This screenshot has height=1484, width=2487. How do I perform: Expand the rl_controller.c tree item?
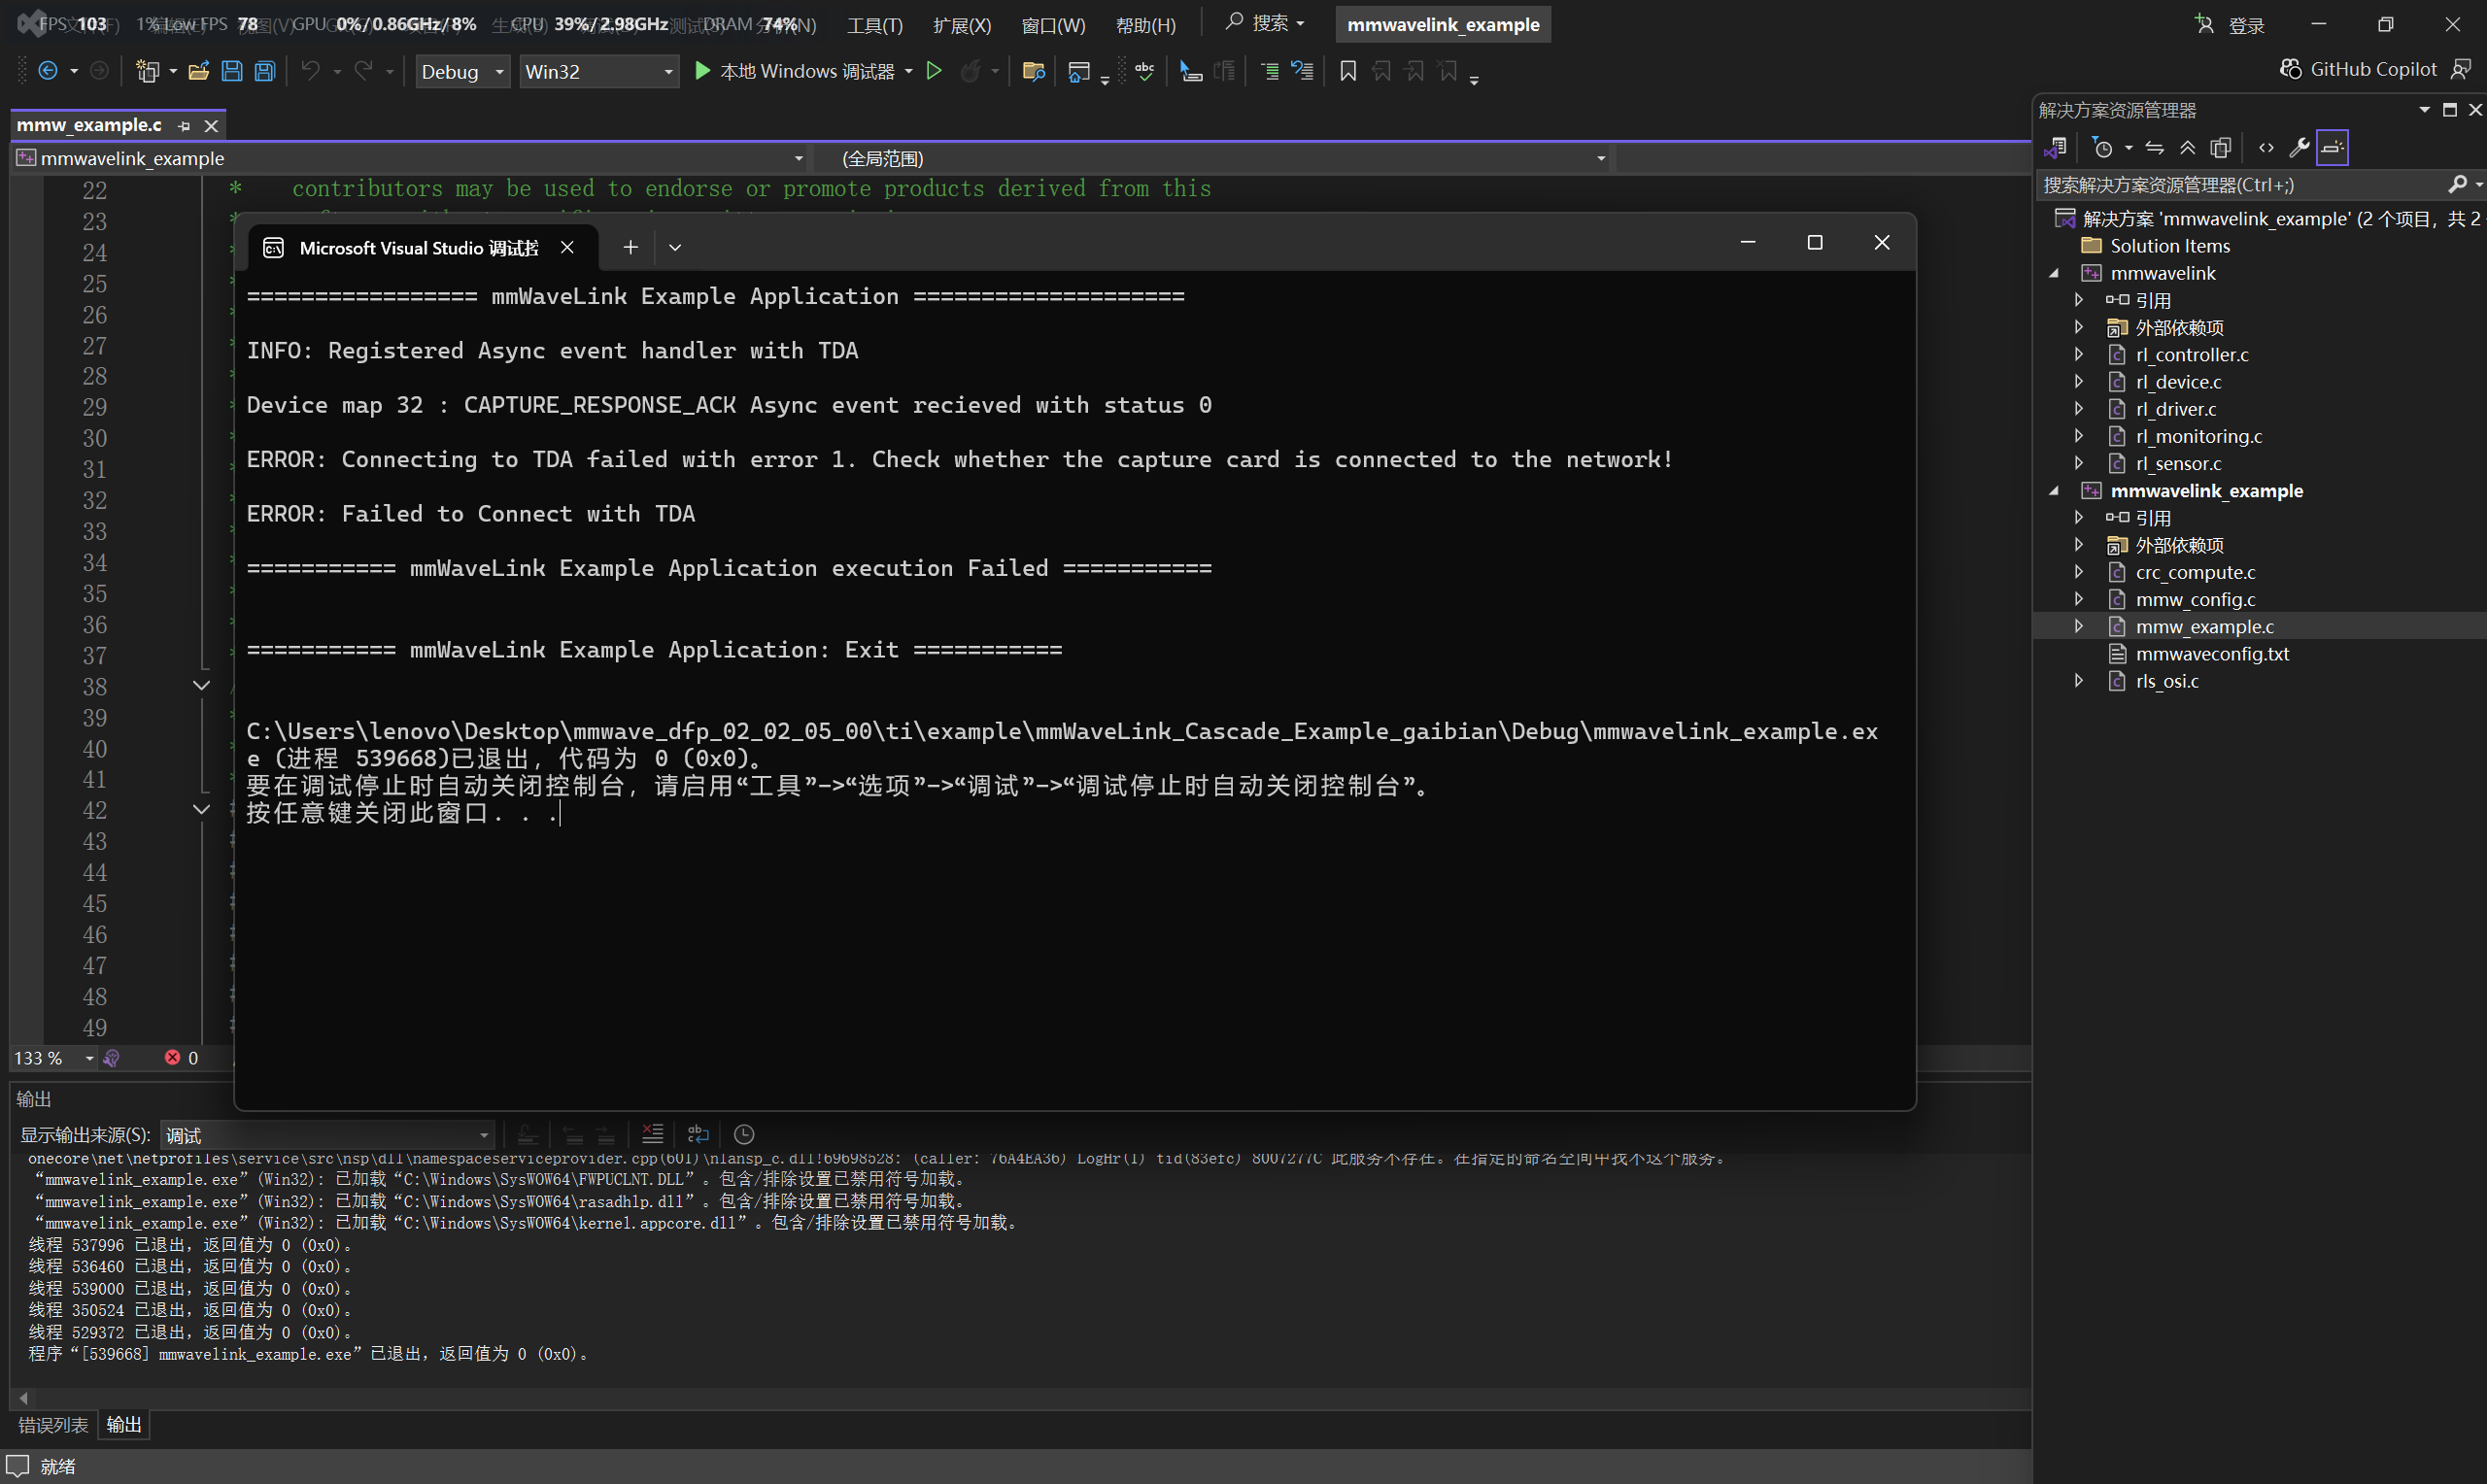[2079, 354]
